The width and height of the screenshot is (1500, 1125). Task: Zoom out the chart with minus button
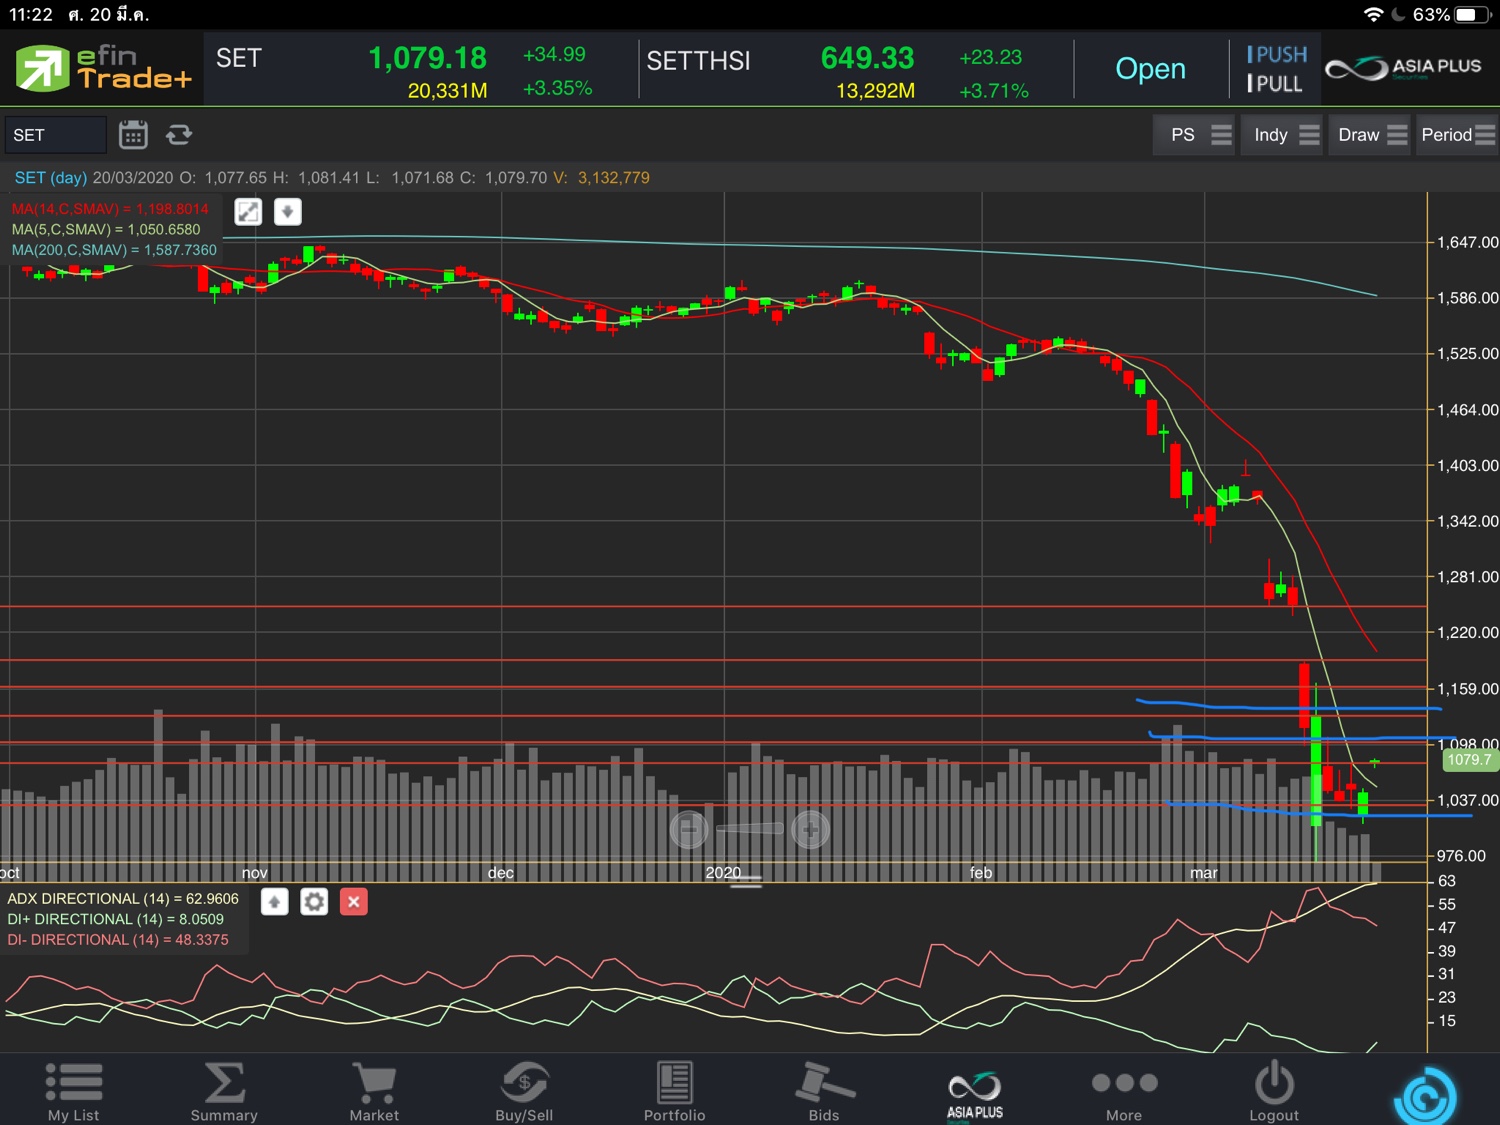(689, 829)
